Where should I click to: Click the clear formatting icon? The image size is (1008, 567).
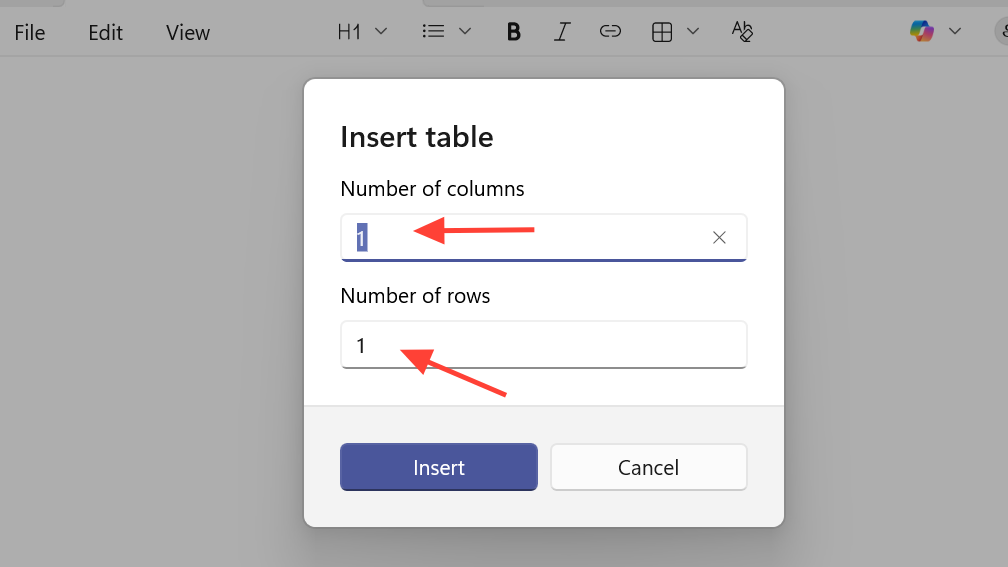[x=742, y=31]
